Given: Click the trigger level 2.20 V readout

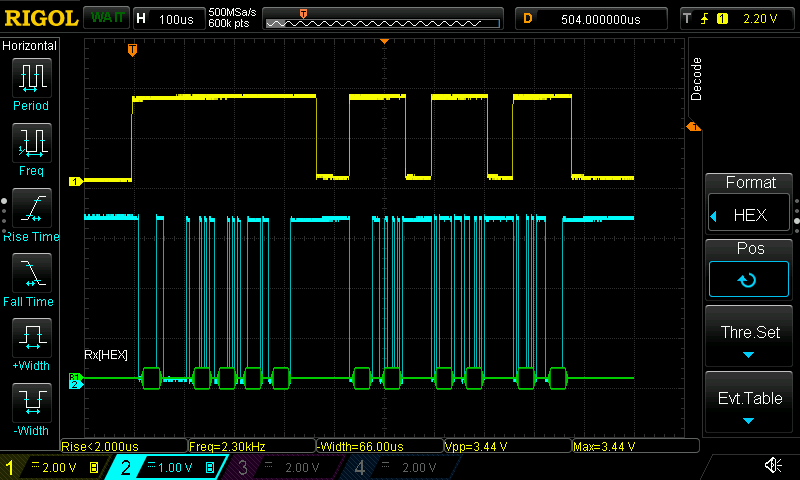Looking at the screenshot, I should point(760,19).
